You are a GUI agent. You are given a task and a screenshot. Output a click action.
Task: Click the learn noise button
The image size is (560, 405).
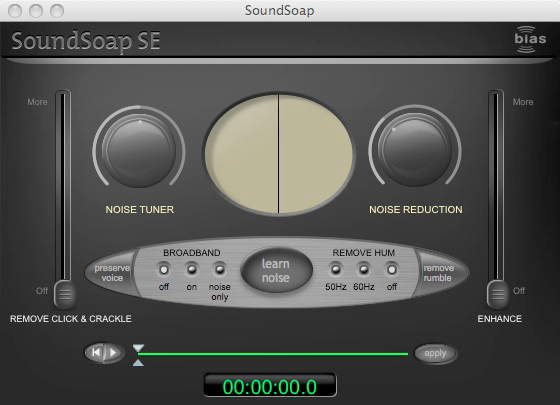click(276, 271)
